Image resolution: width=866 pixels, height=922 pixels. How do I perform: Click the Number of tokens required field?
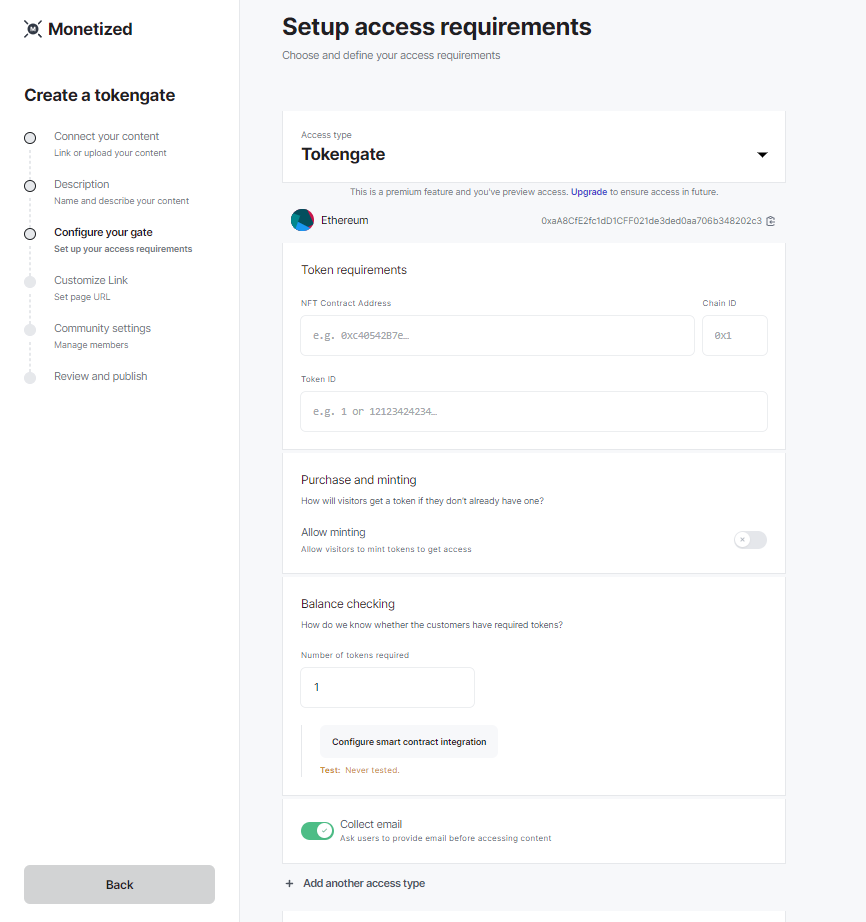point(387,687)
